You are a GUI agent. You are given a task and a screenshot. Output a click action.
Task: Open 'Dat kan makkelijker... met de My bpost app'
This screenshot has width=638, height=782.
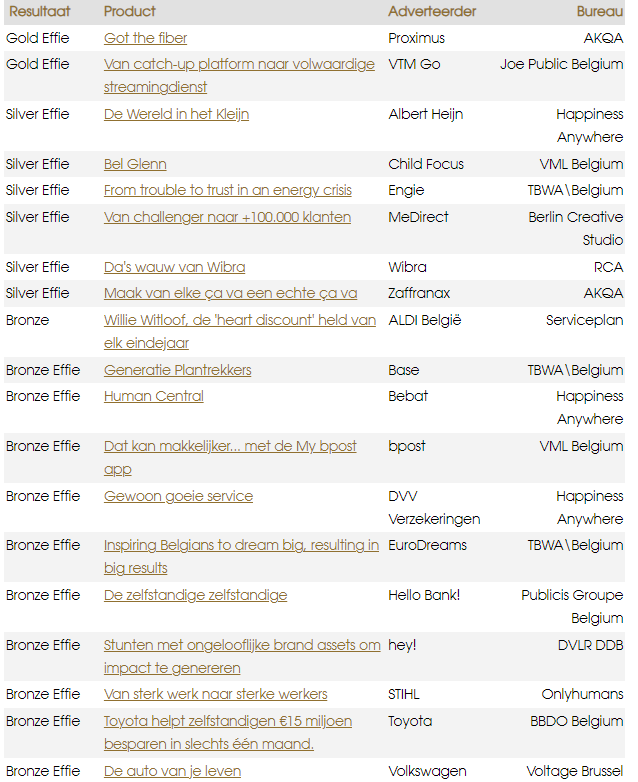pos(230,446)
